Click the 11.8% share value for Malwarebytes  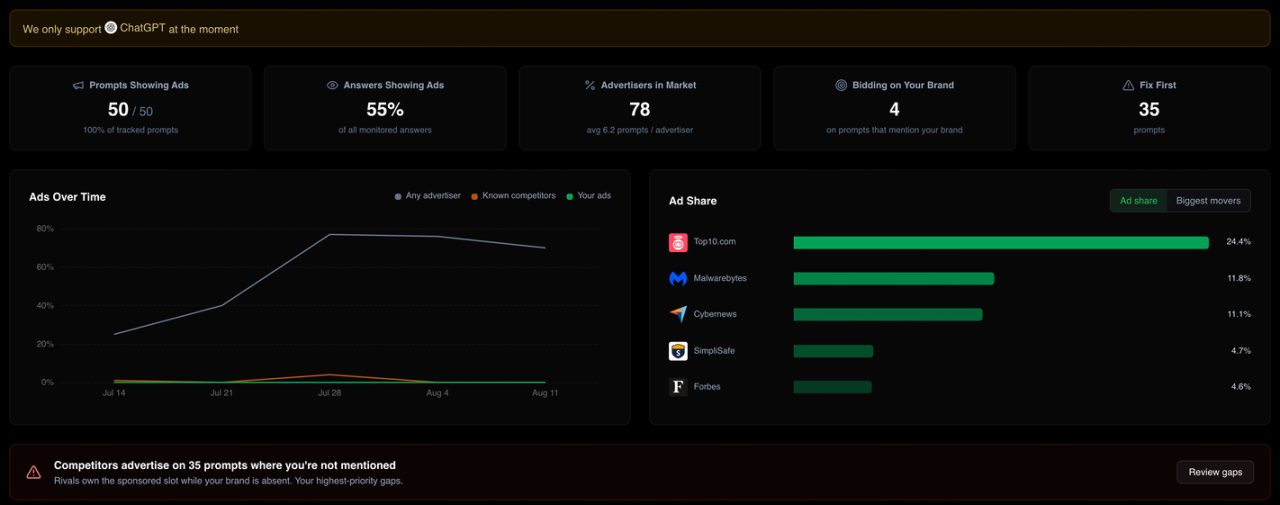tap(1239, 278)
